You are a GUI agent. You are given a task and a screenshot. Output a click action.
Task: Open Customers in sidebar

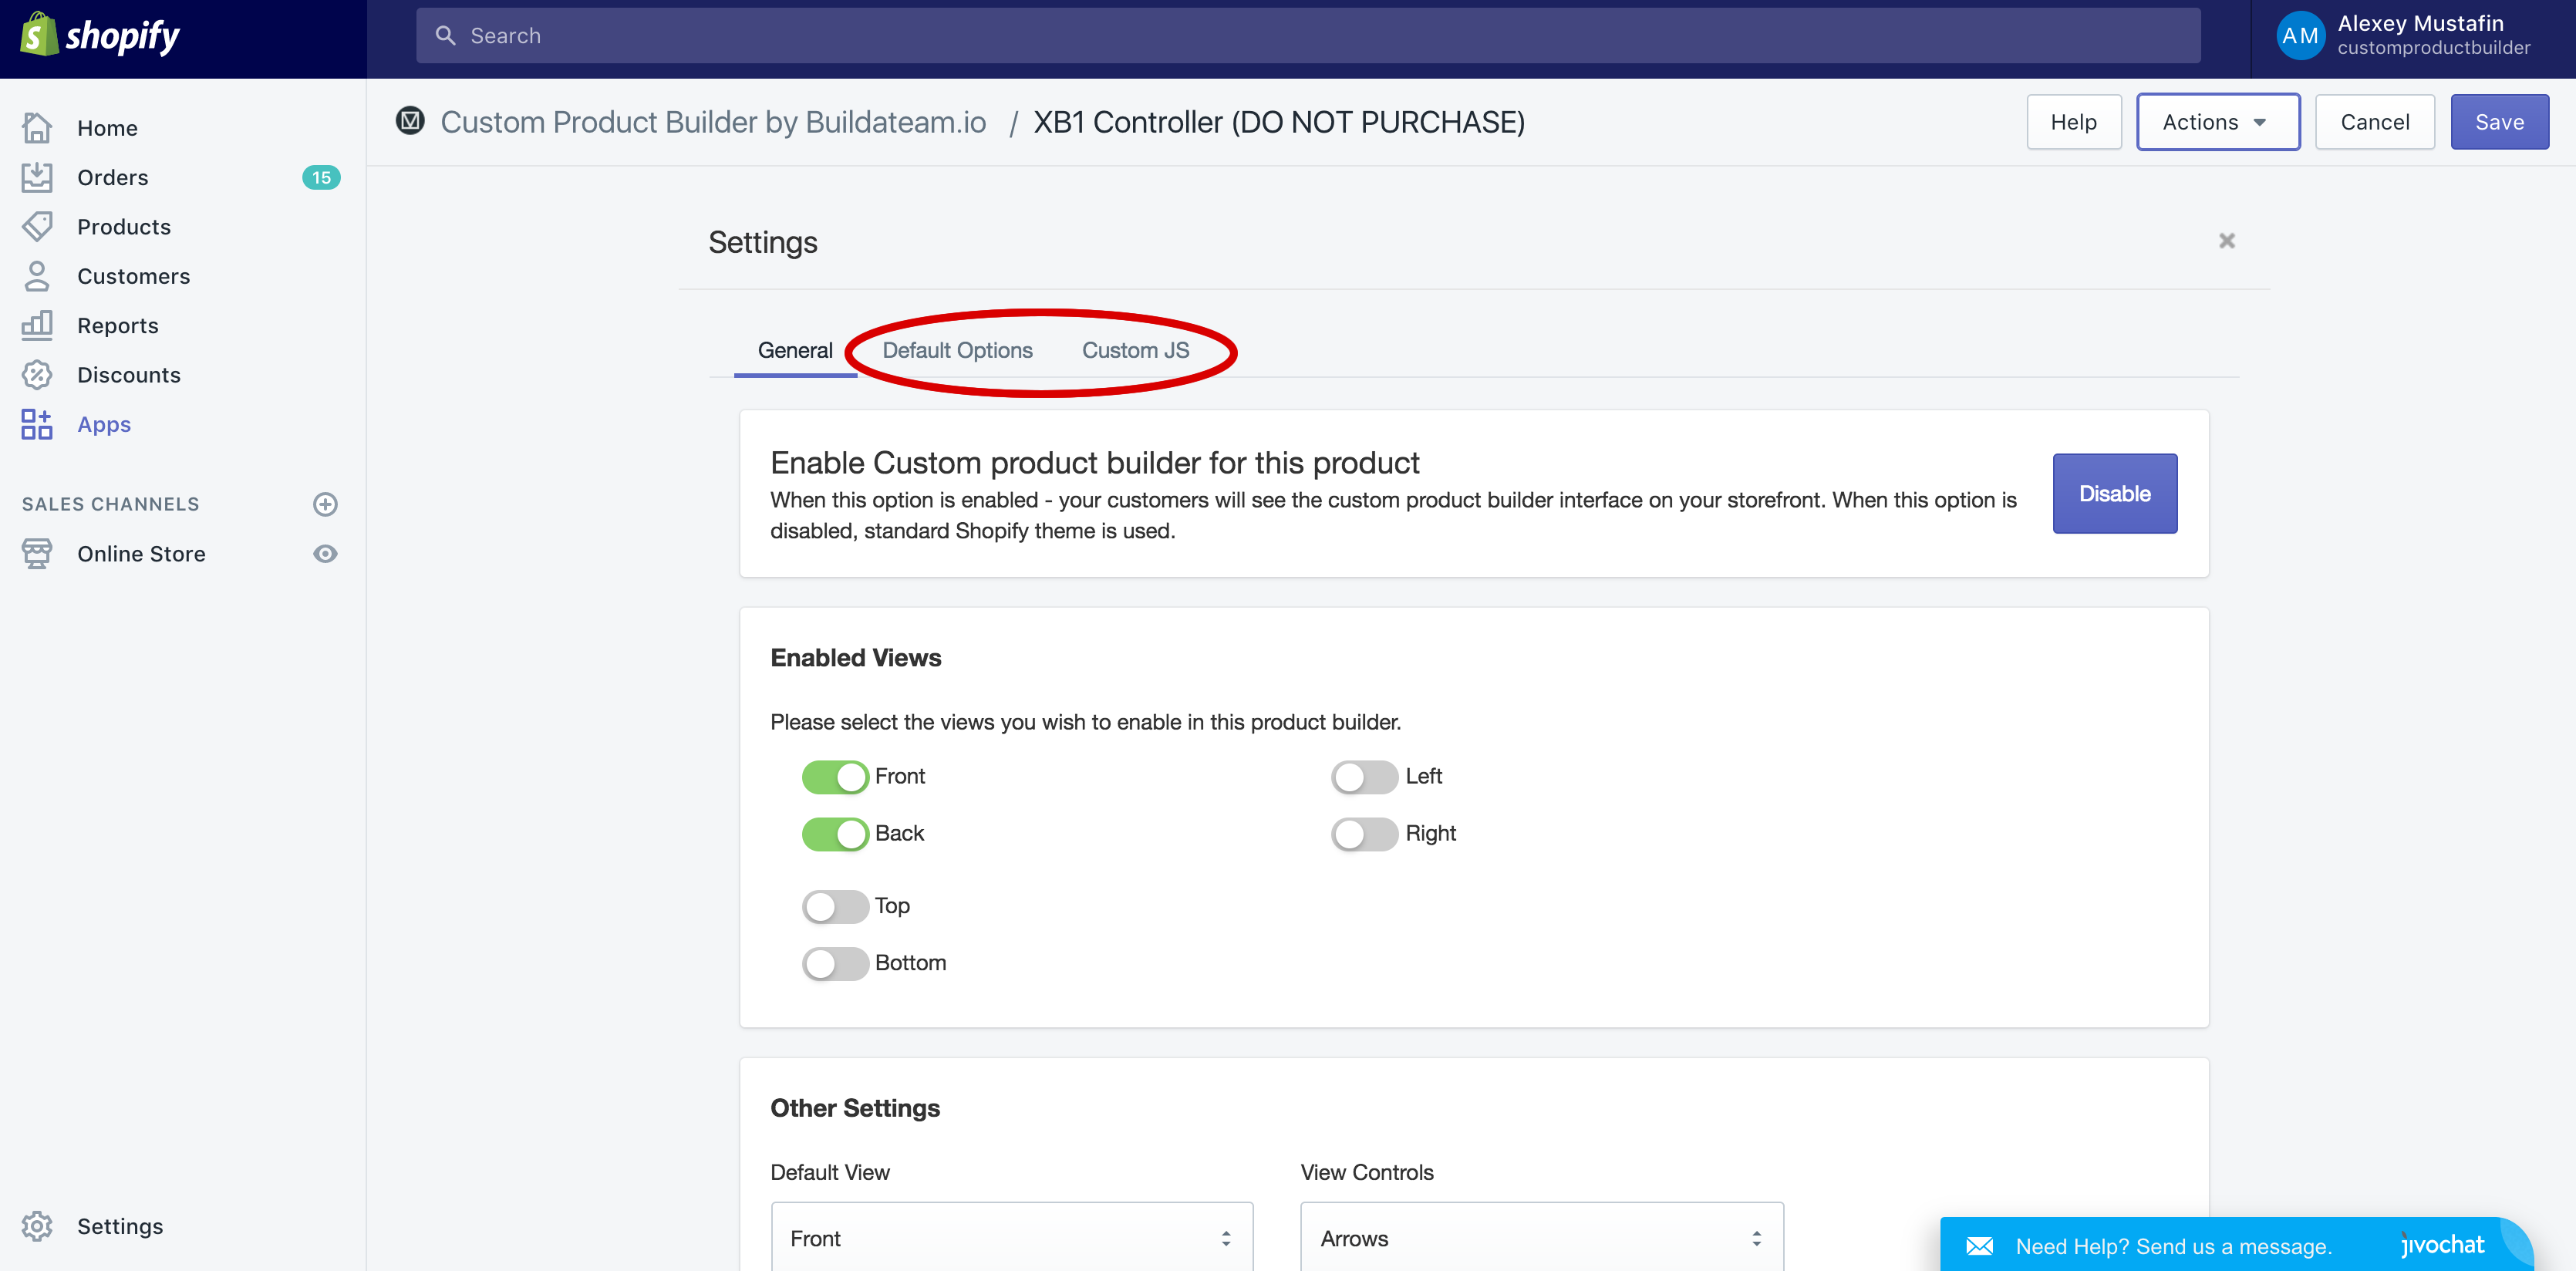click(133, 276)
